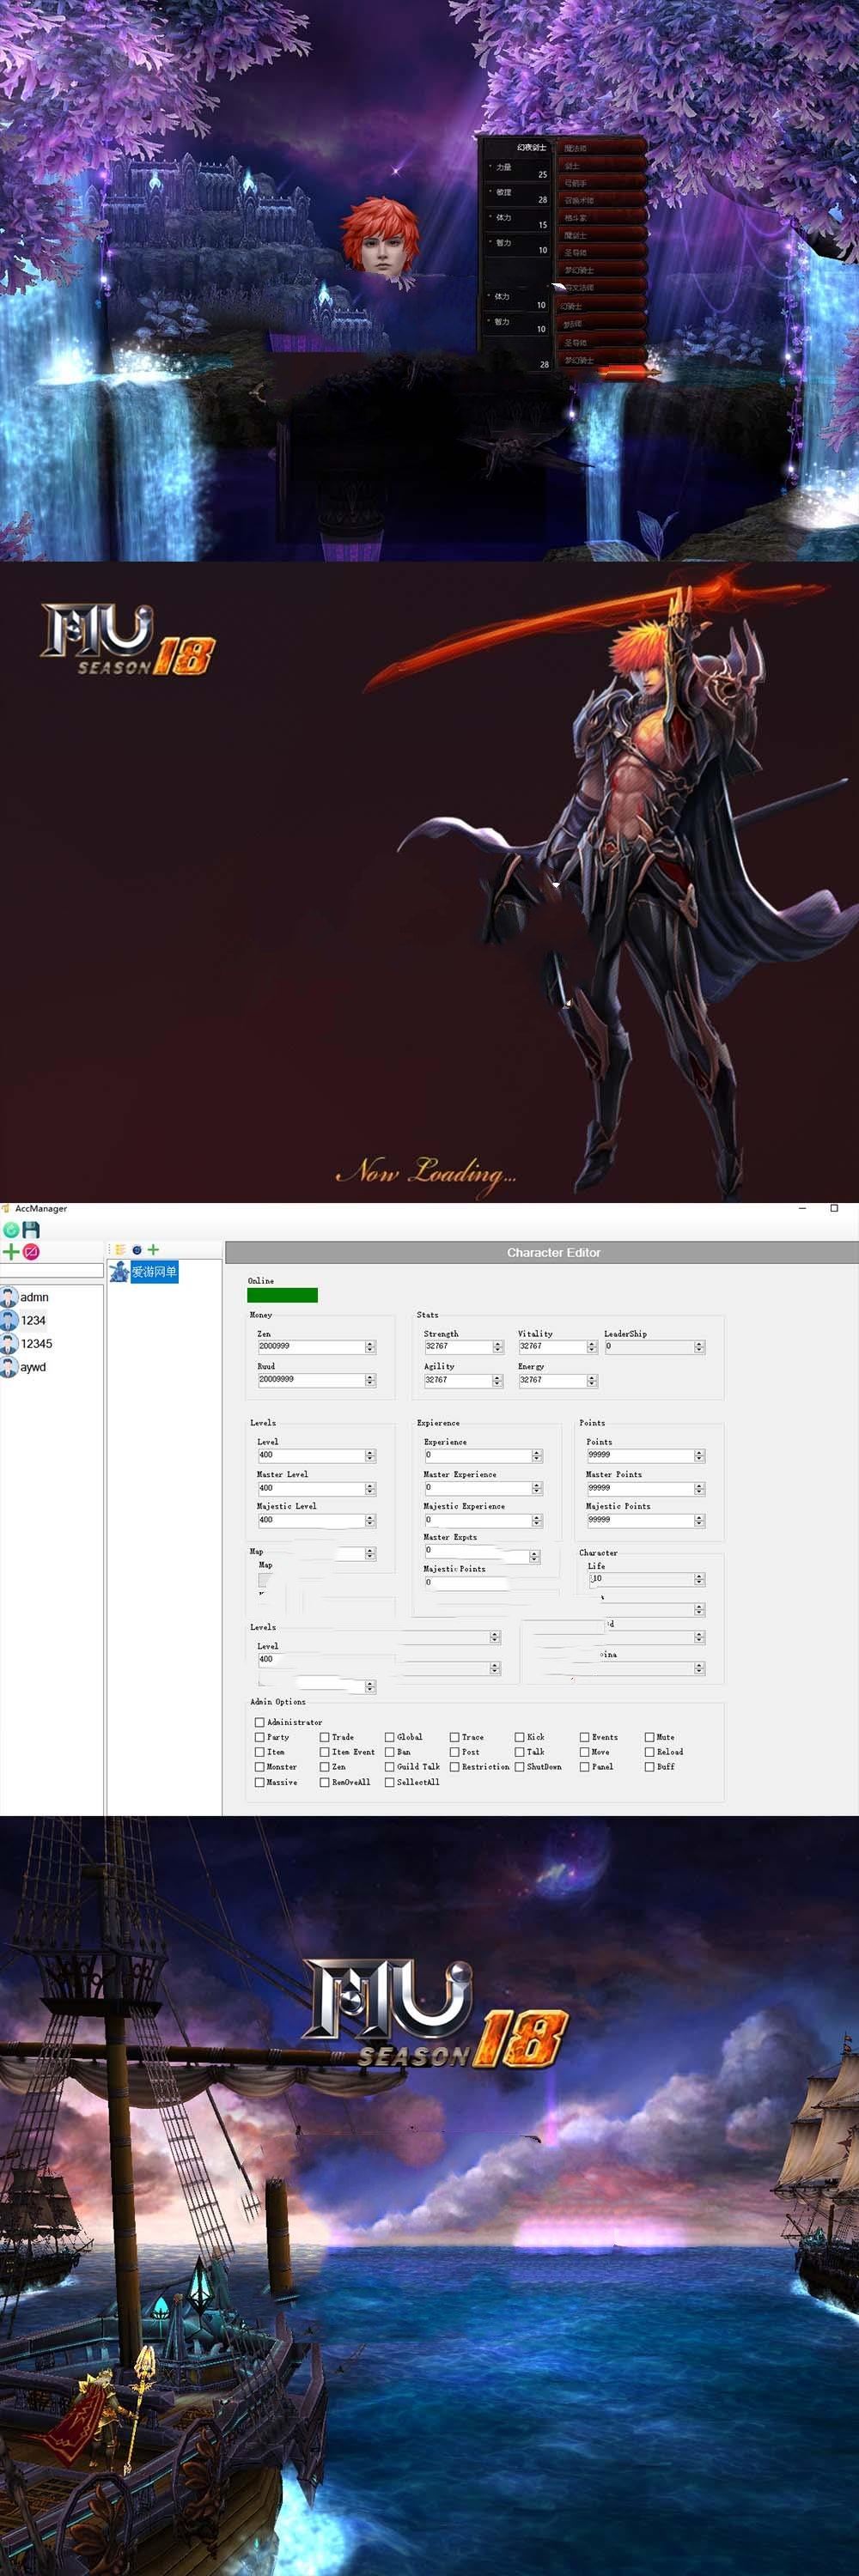Image resolution: width=859 pixels, height=2576 pixels.
Task: Click the Zen value spinner arrows
Action: pyautogui.click(x=370, y=1347)
